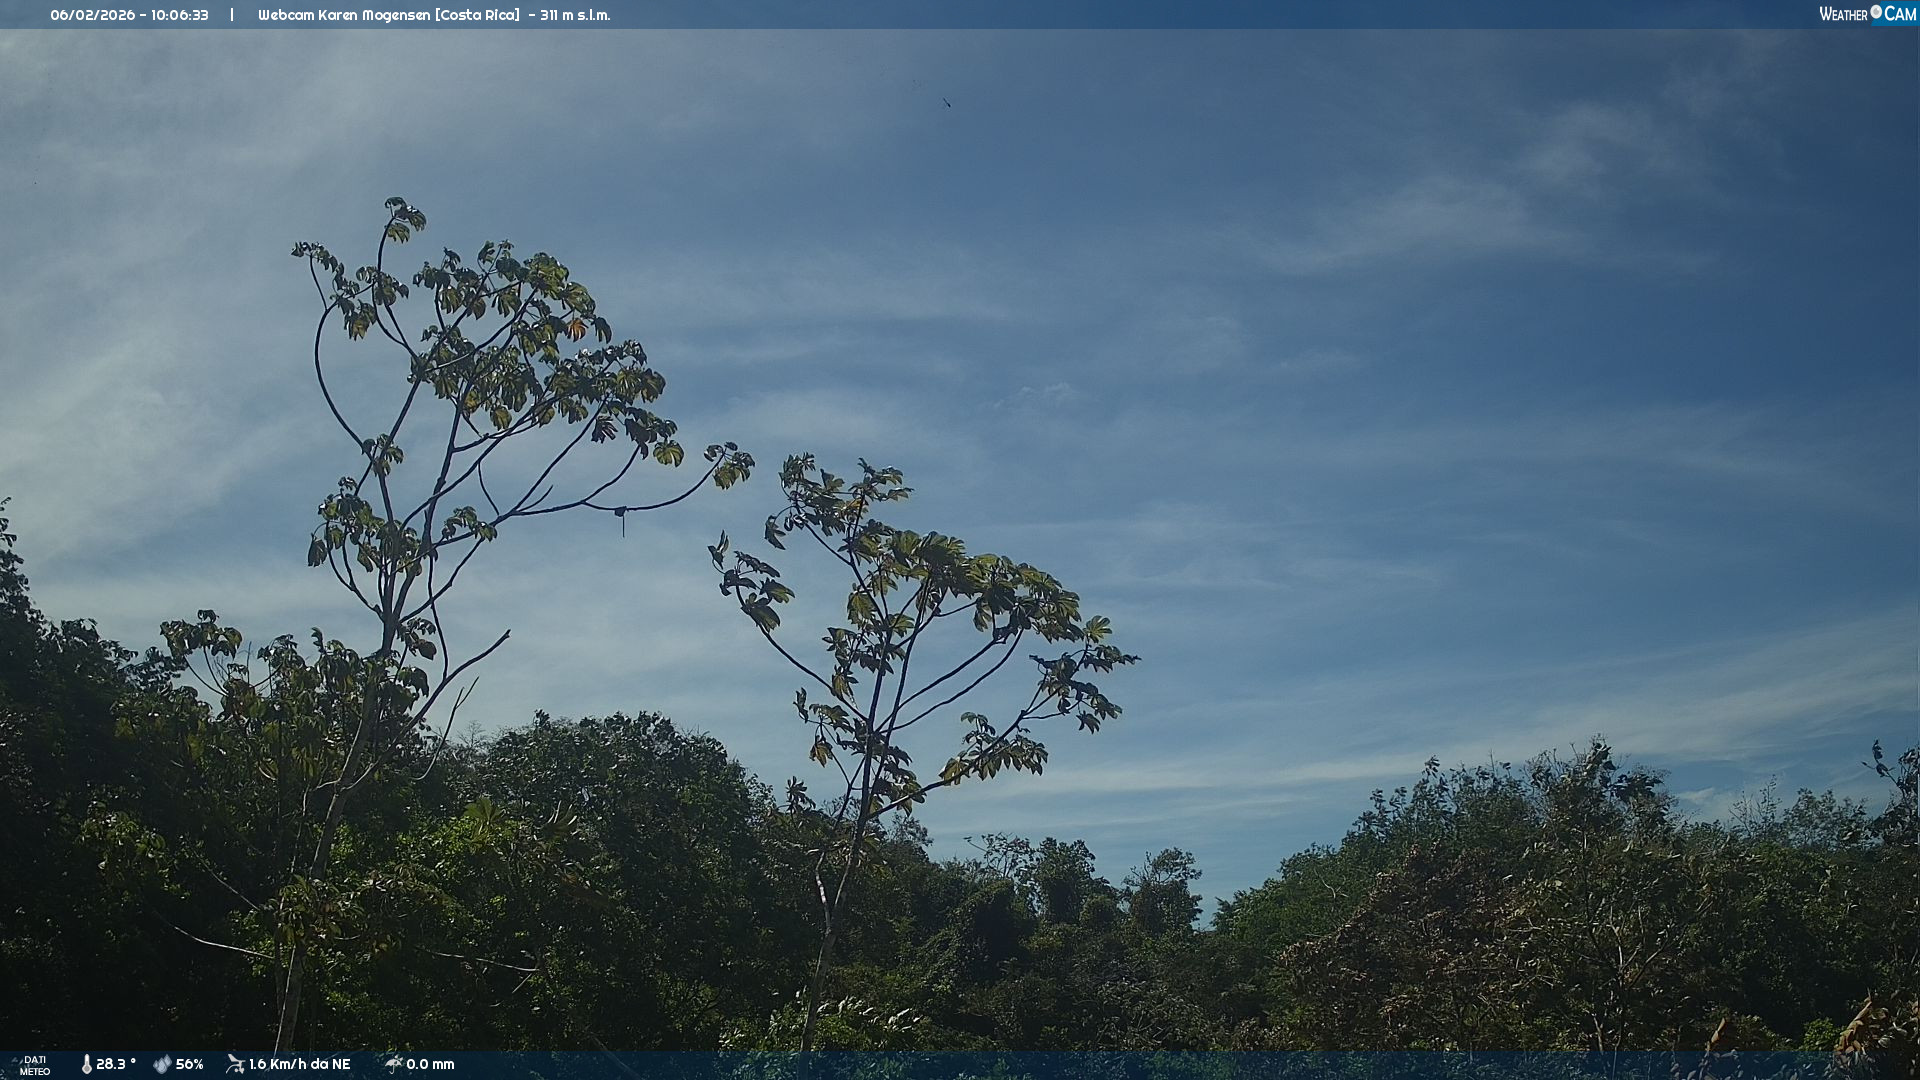Click the 06/02/2026 date stamp
The width and height of the screenshot is (1920, 1080).
coord(92,15)
